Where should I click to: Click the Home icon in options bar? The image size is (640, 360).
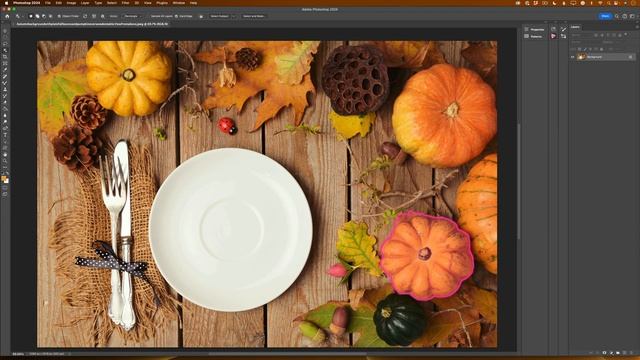click(x=7, y=16)
